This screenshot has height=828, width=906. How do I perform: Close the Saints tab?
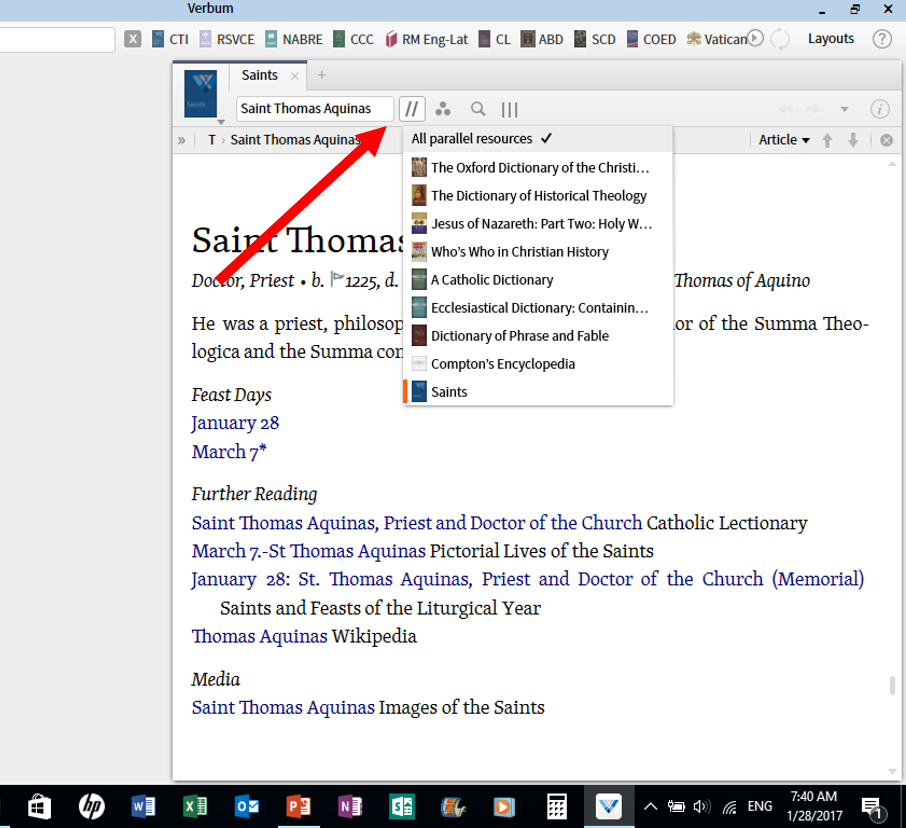[295, 76]
